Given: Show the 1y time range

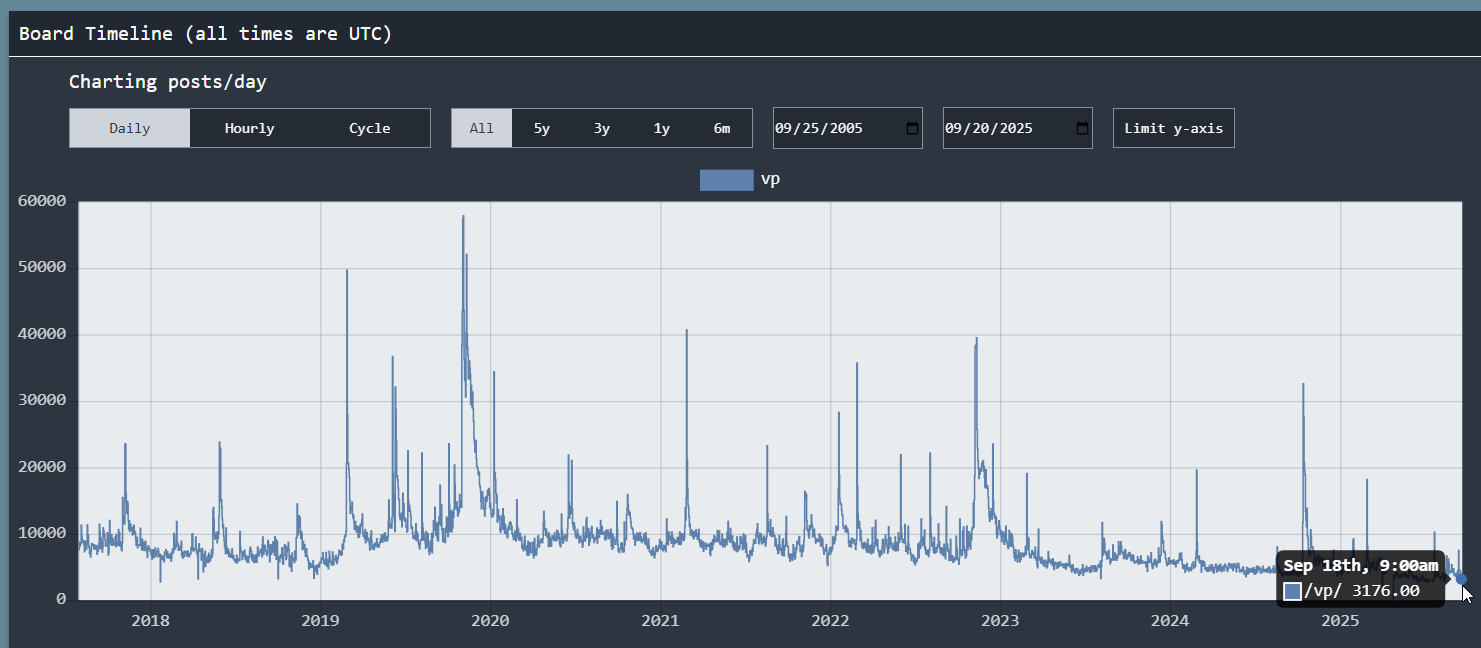Looking at the screenshot, I should tap(662, 128).
